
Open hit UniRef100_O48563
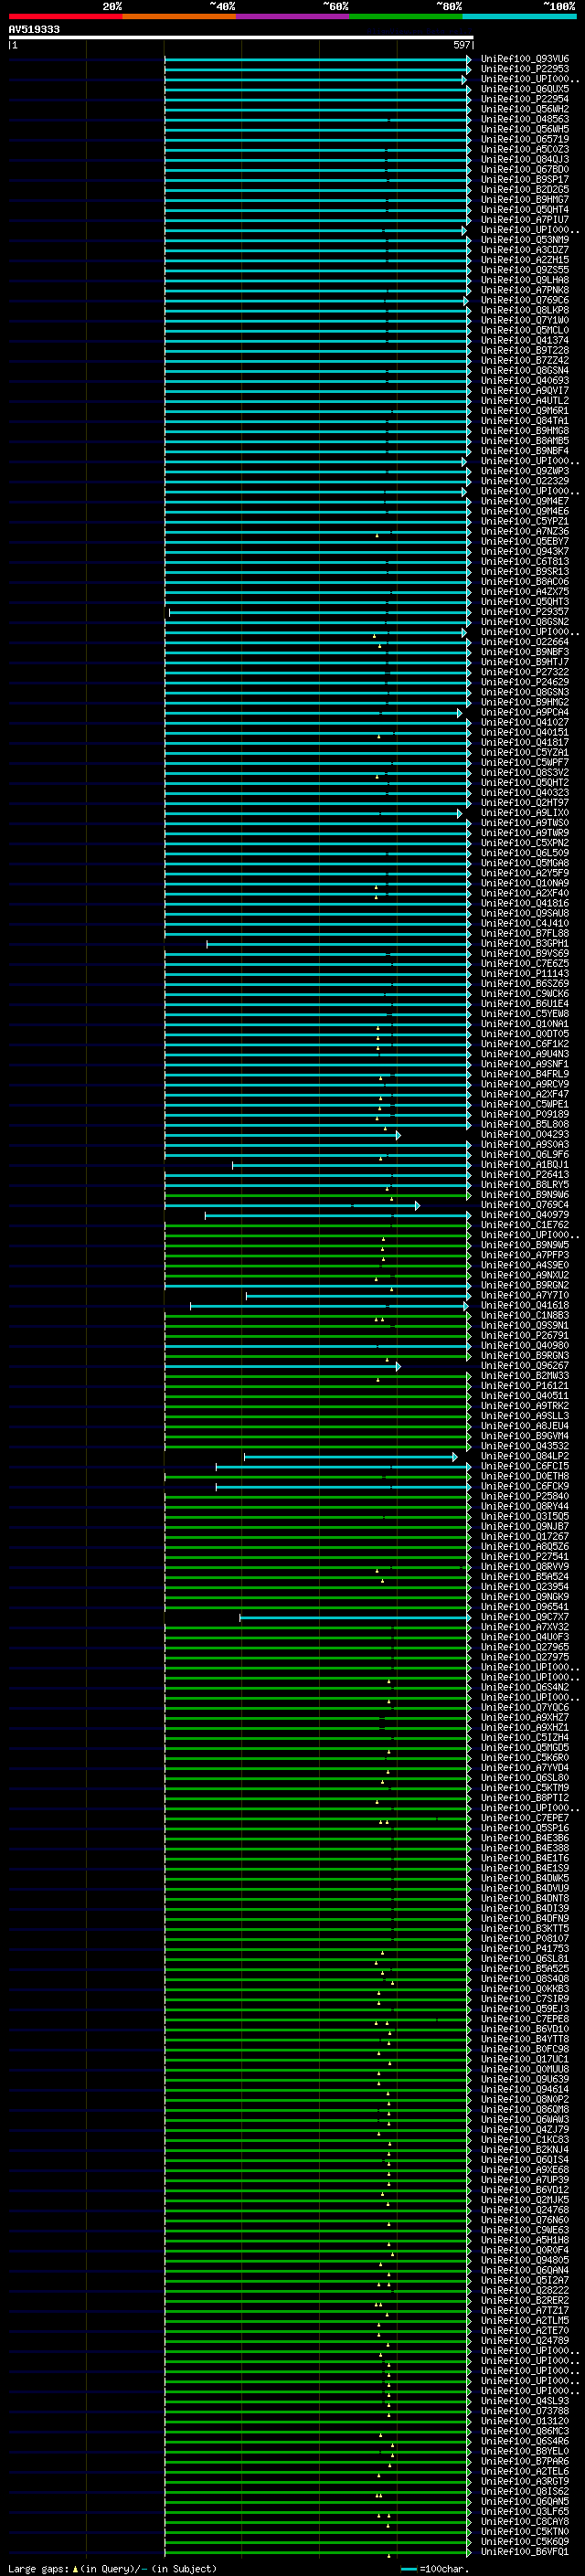(x=524, y=119)
